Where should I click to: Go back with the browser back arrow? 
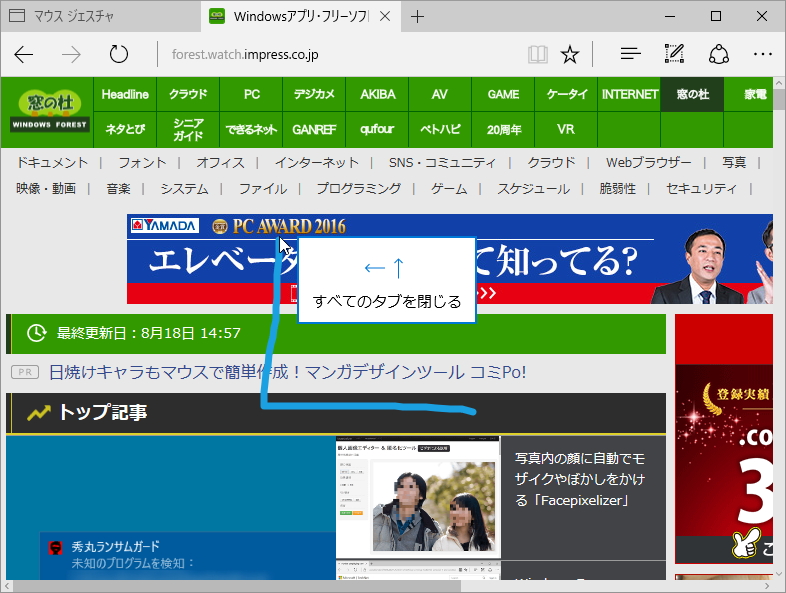[23, 54]
